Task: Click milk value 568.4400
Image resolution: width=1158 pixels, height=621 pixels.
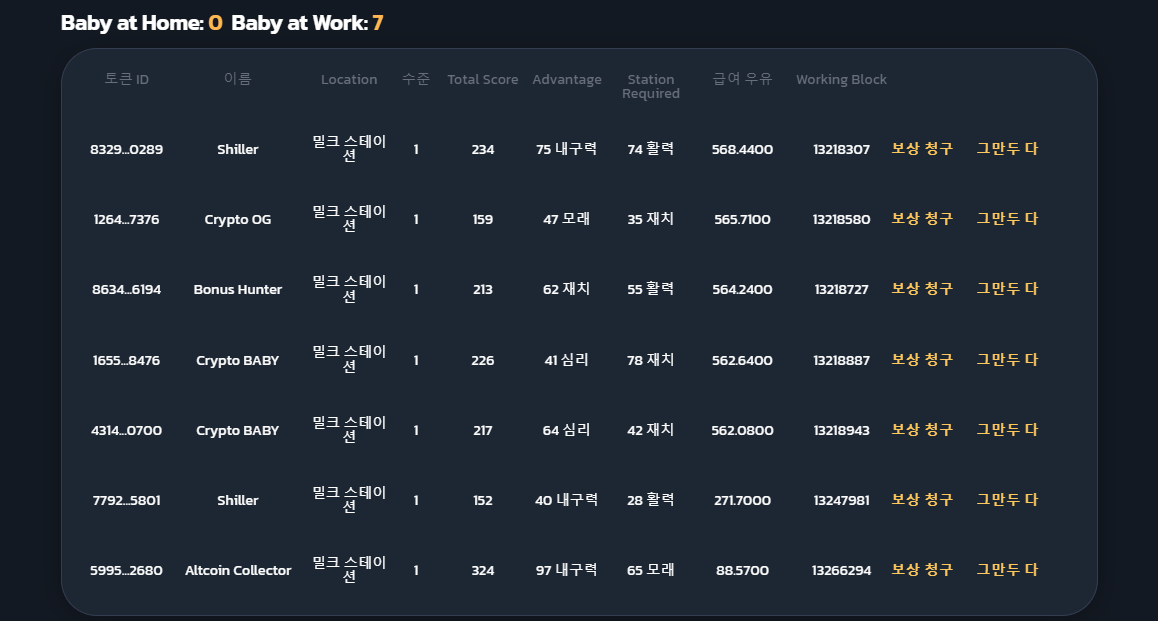Action: tap(742, 149)
